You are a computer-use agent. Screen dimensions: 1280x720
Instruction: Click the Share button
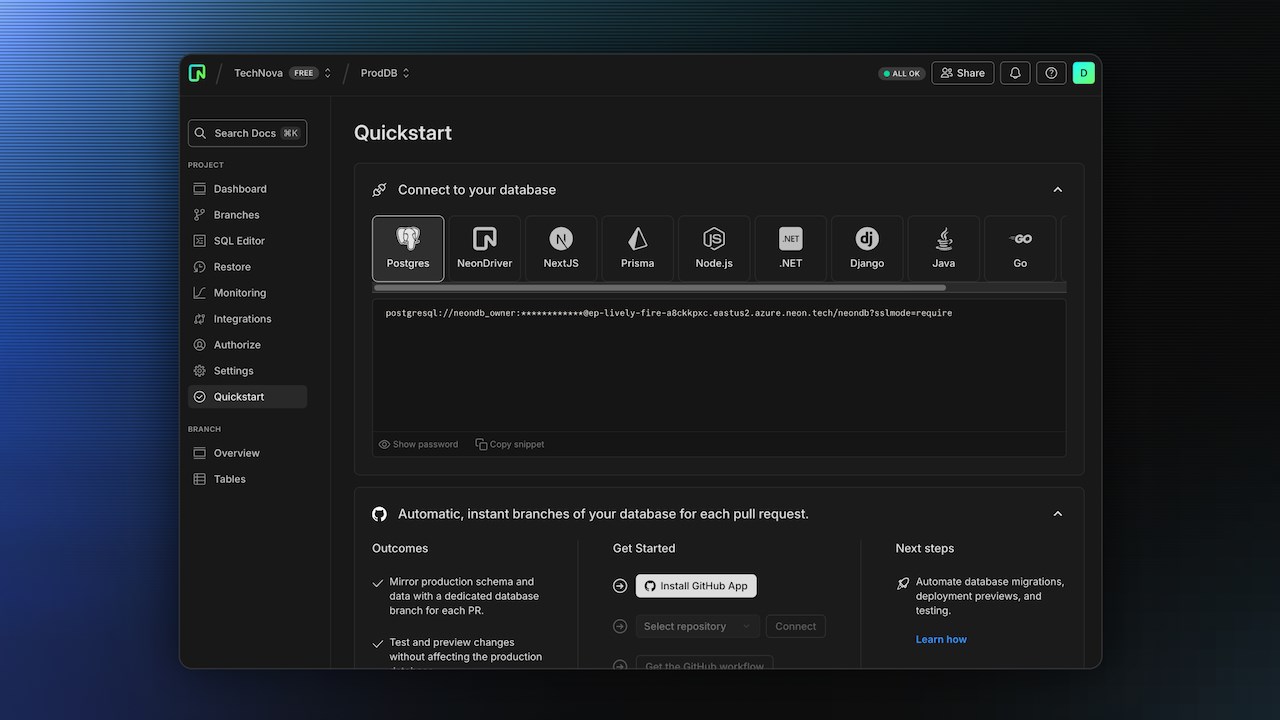(x=962, y=73)
